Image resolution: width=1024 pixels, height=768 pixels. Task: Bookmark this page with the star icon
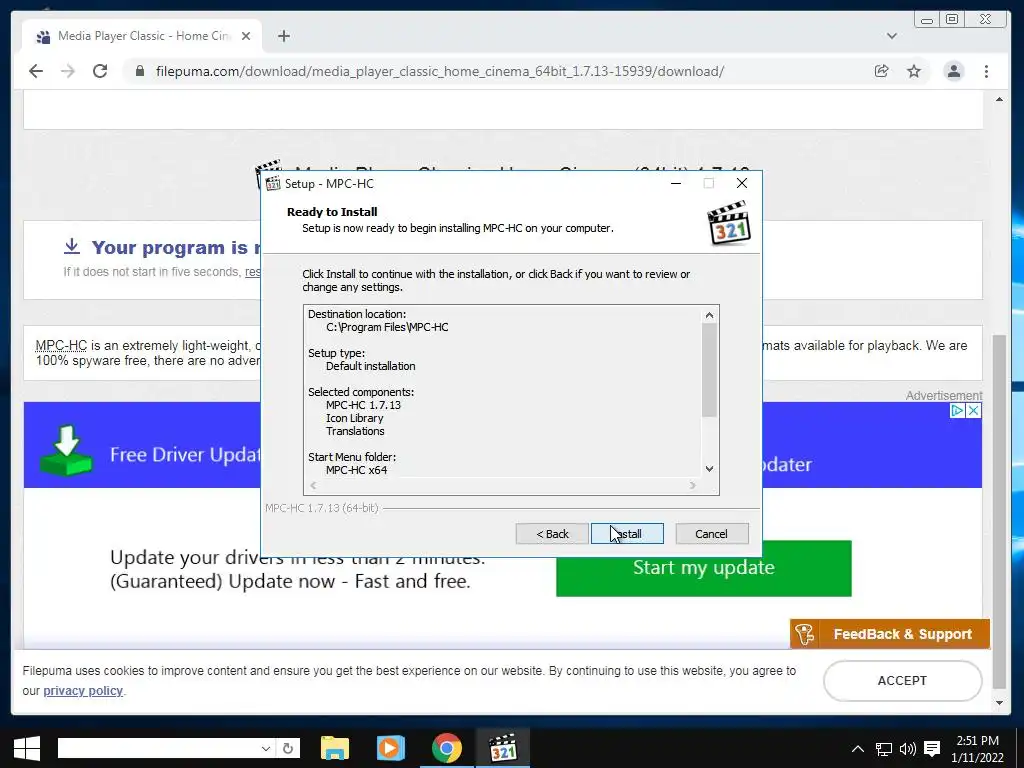click(914, 71)
